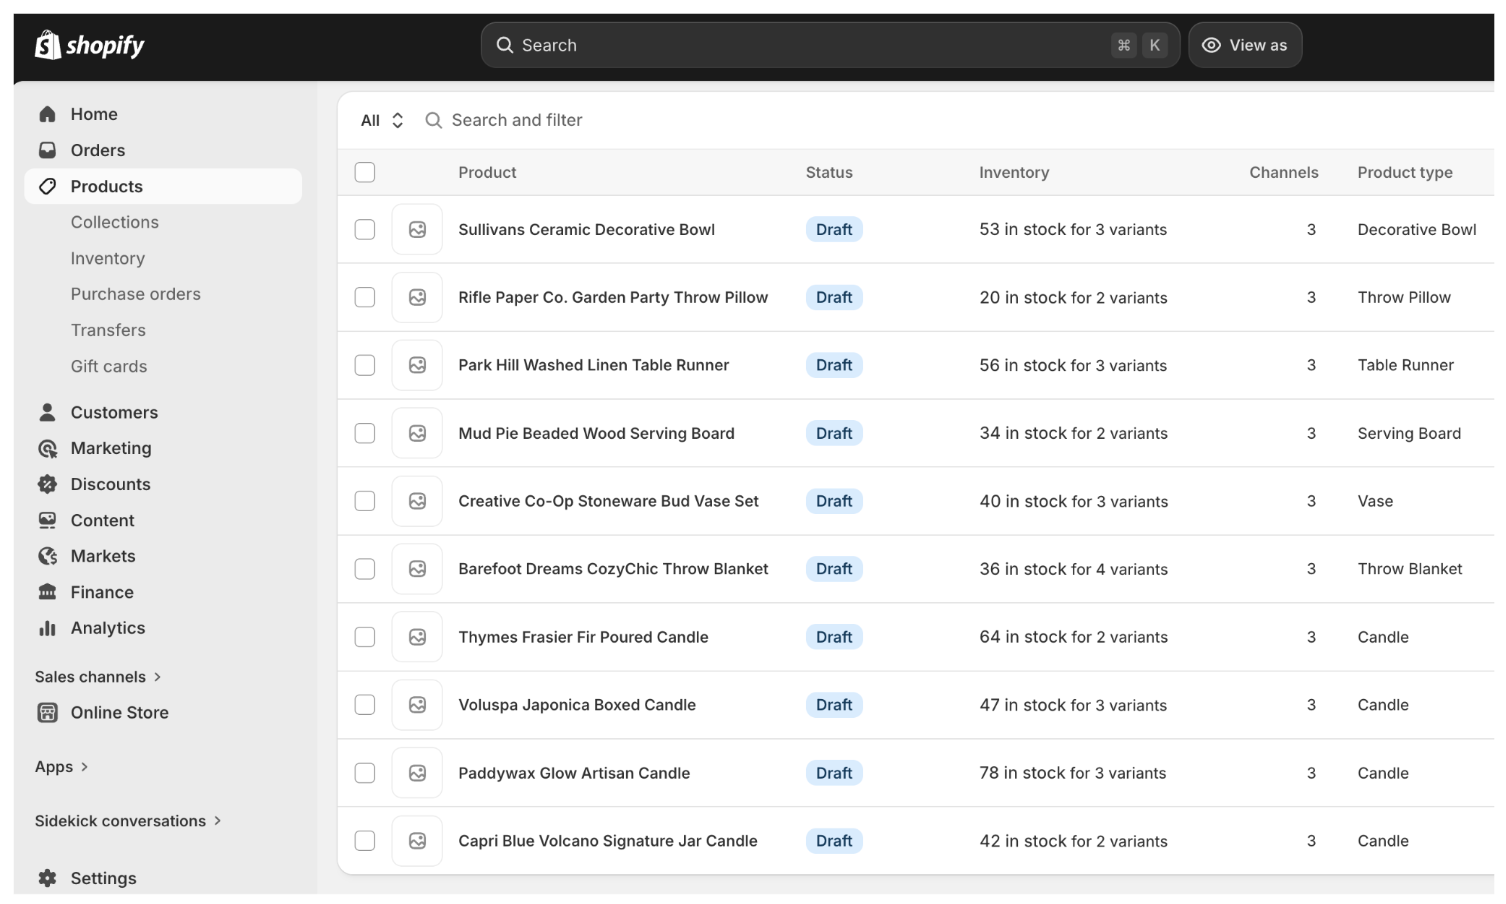The height and width of the screenshot is (904, 1506).
Task: Click the Products tag icon
Action: pos(47,186)
